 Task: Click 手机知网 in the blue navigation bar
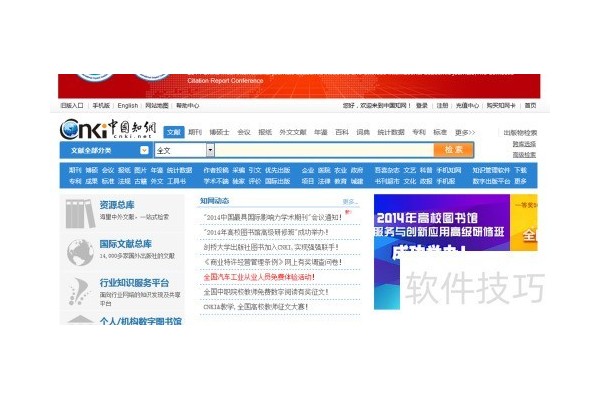[x=449, y=170]
